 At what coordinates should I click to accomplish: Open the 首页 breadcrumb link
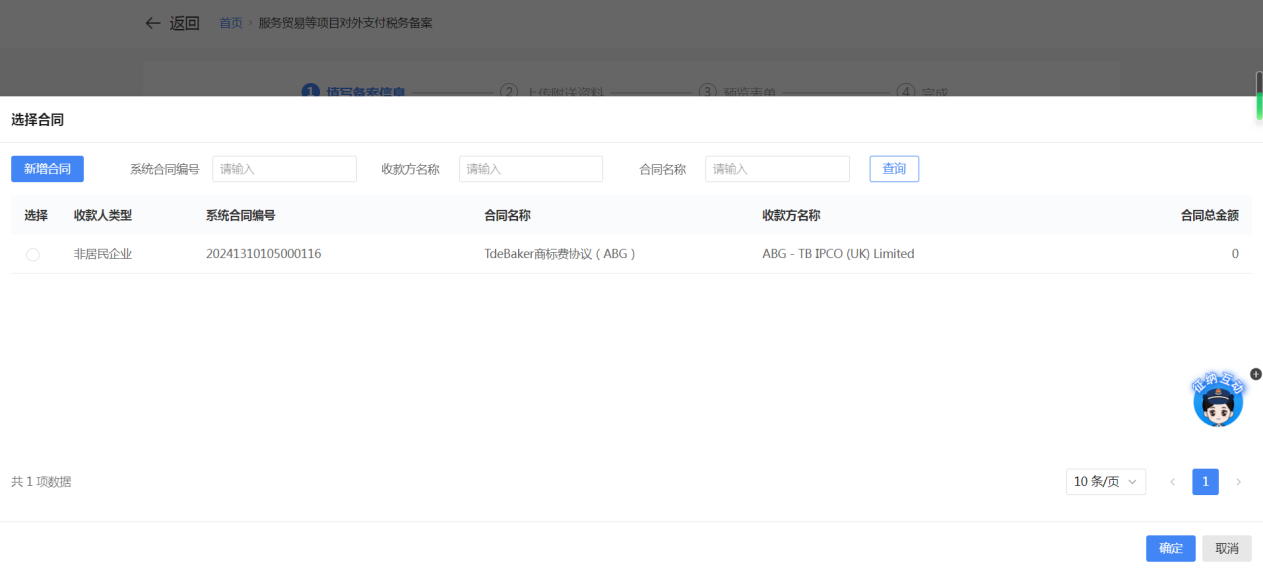click(x=230, y=23)
